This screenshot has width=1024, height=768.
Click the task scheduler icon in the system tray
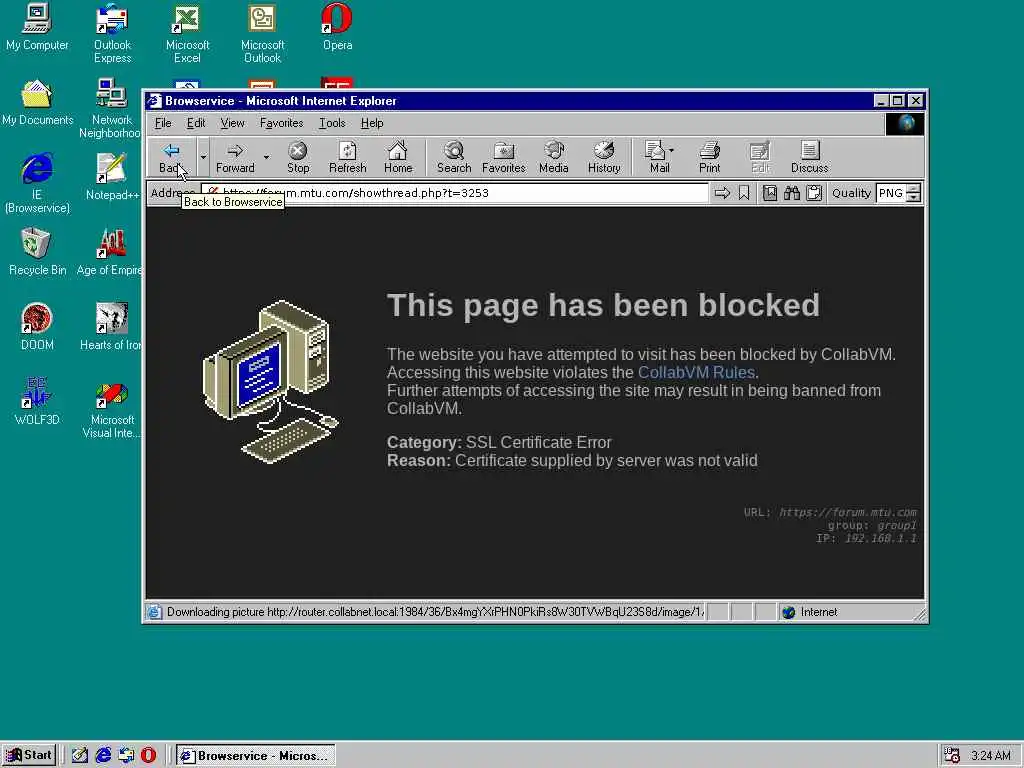[952, 756]
